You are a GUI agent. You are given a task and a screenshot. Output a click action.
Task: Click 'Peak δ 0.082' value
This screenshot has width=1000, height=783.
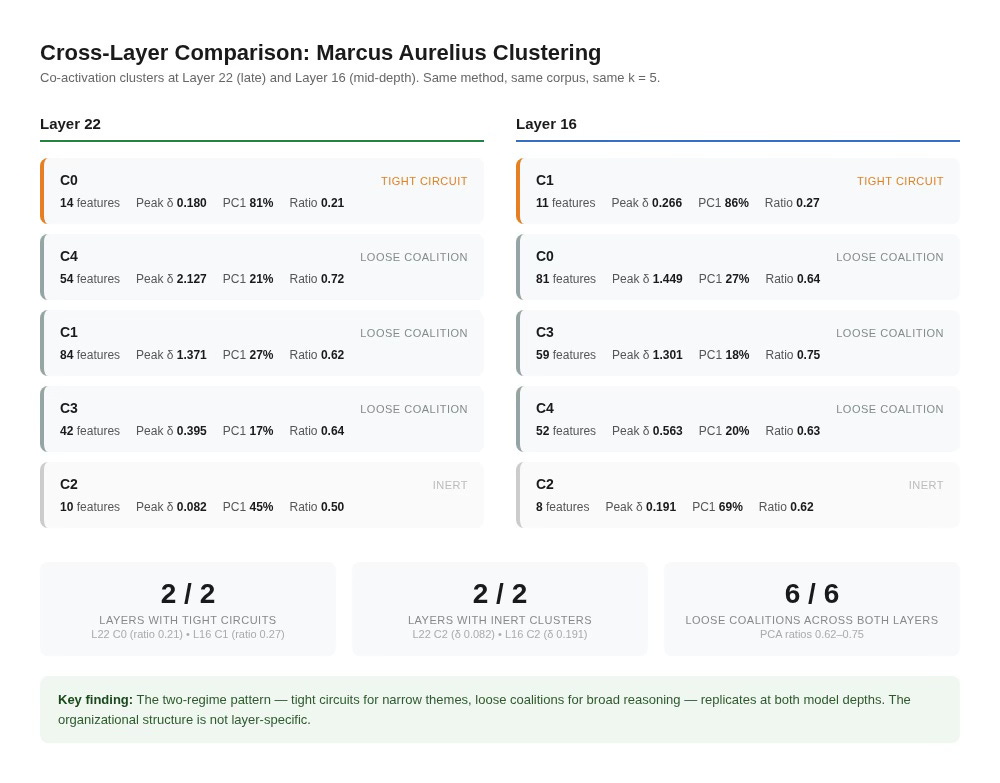(x=171, y=506)
